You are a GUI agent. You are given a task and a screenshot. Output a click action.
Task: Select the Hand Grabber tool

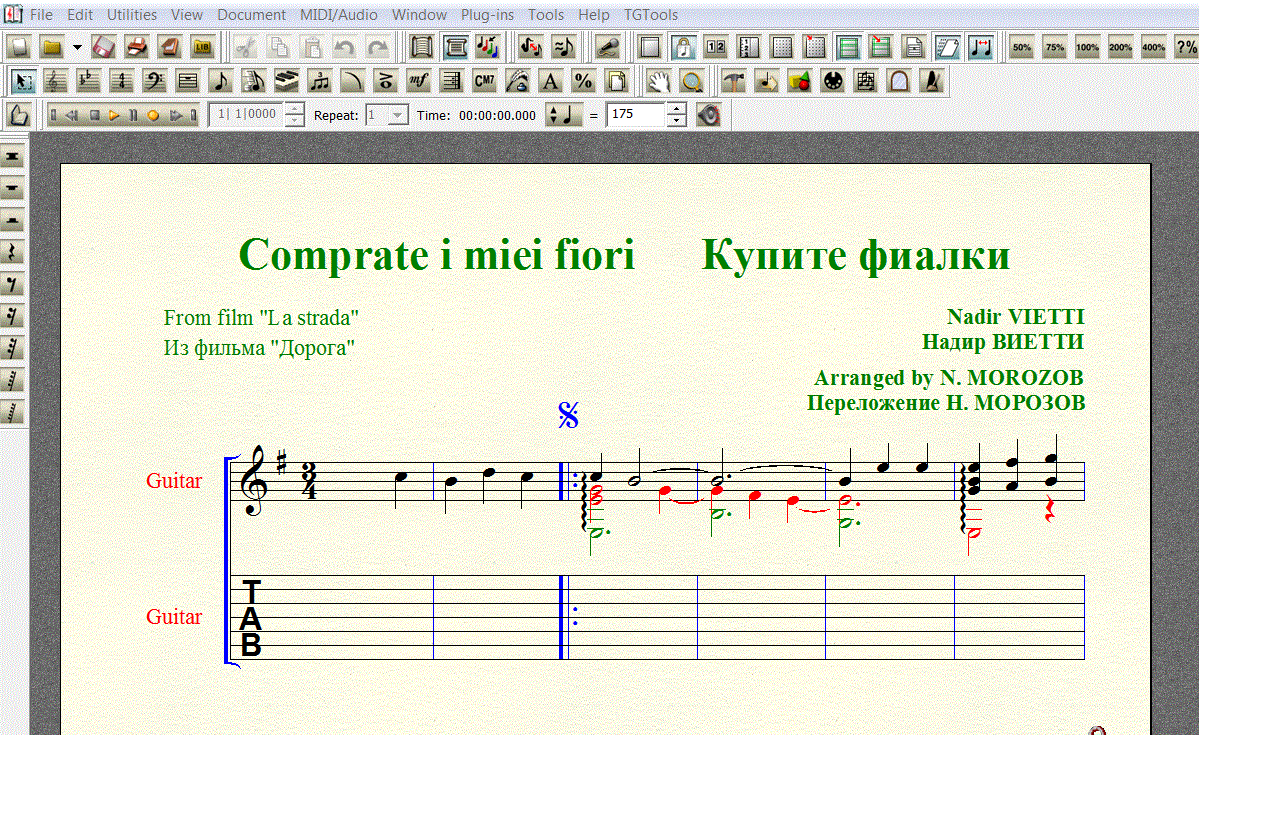(657, 81)
